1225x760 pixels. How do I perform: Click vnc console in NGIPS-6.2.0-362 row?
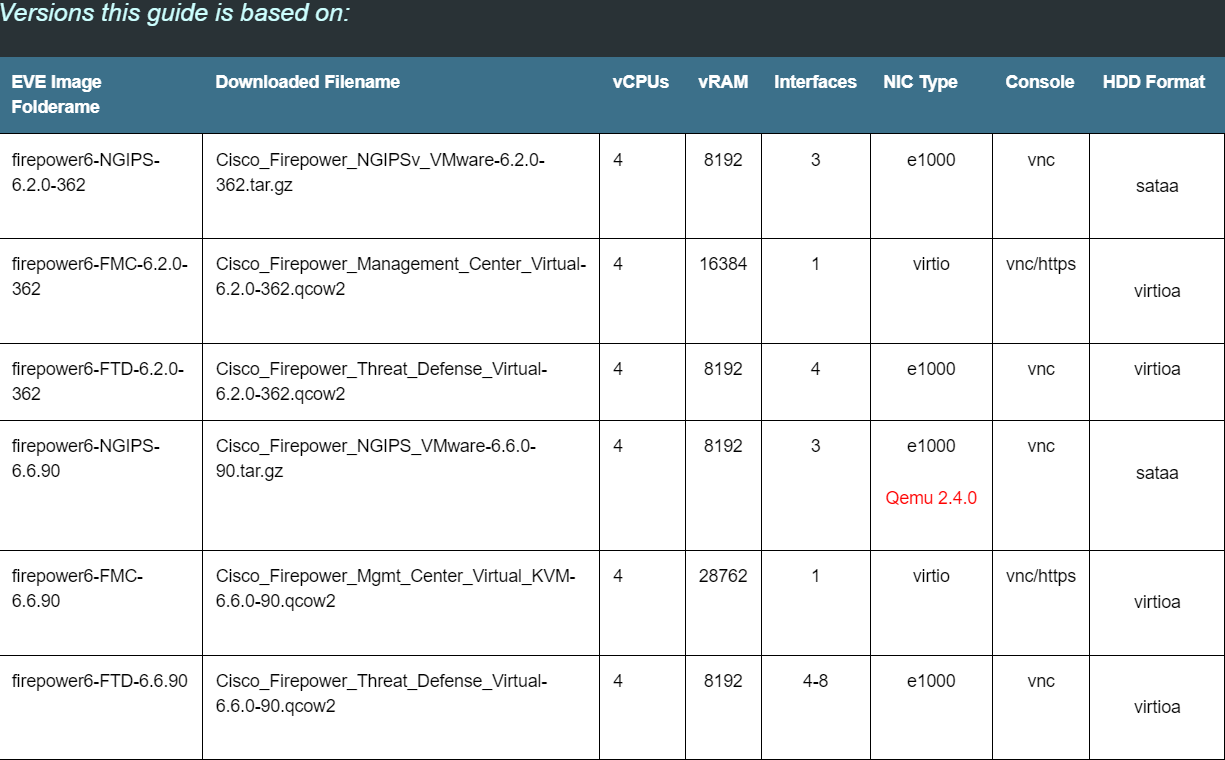pyautogui.click(x=1041, y=160)
